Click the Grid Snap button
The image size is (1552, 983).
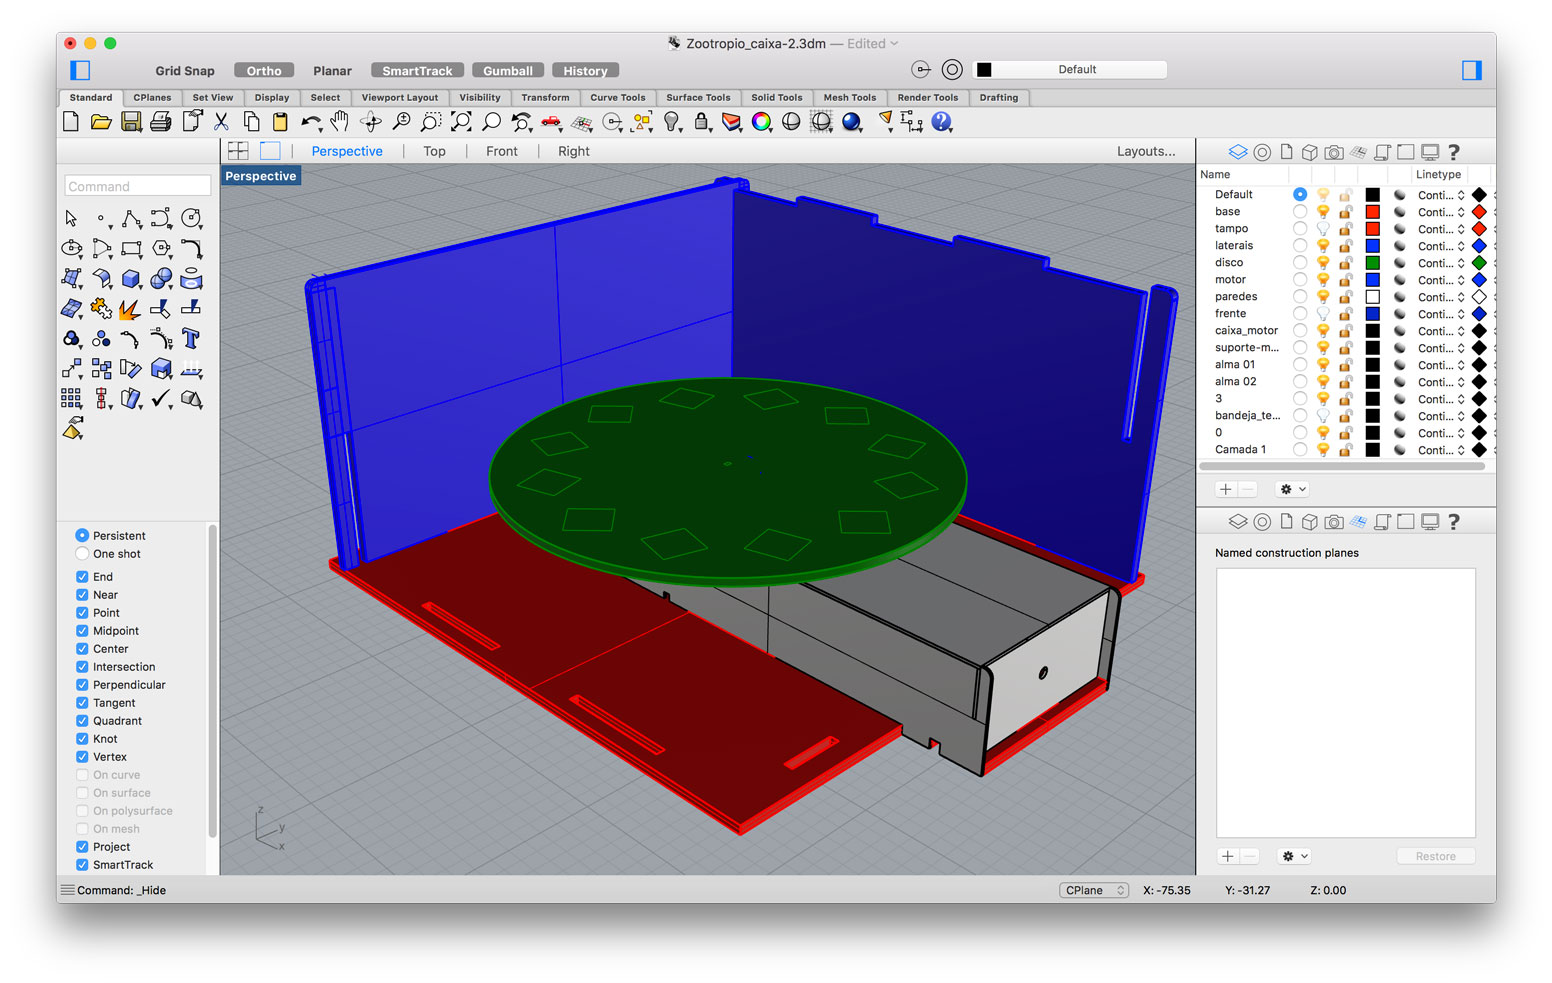pyautogui.click(x=185, y=71)
